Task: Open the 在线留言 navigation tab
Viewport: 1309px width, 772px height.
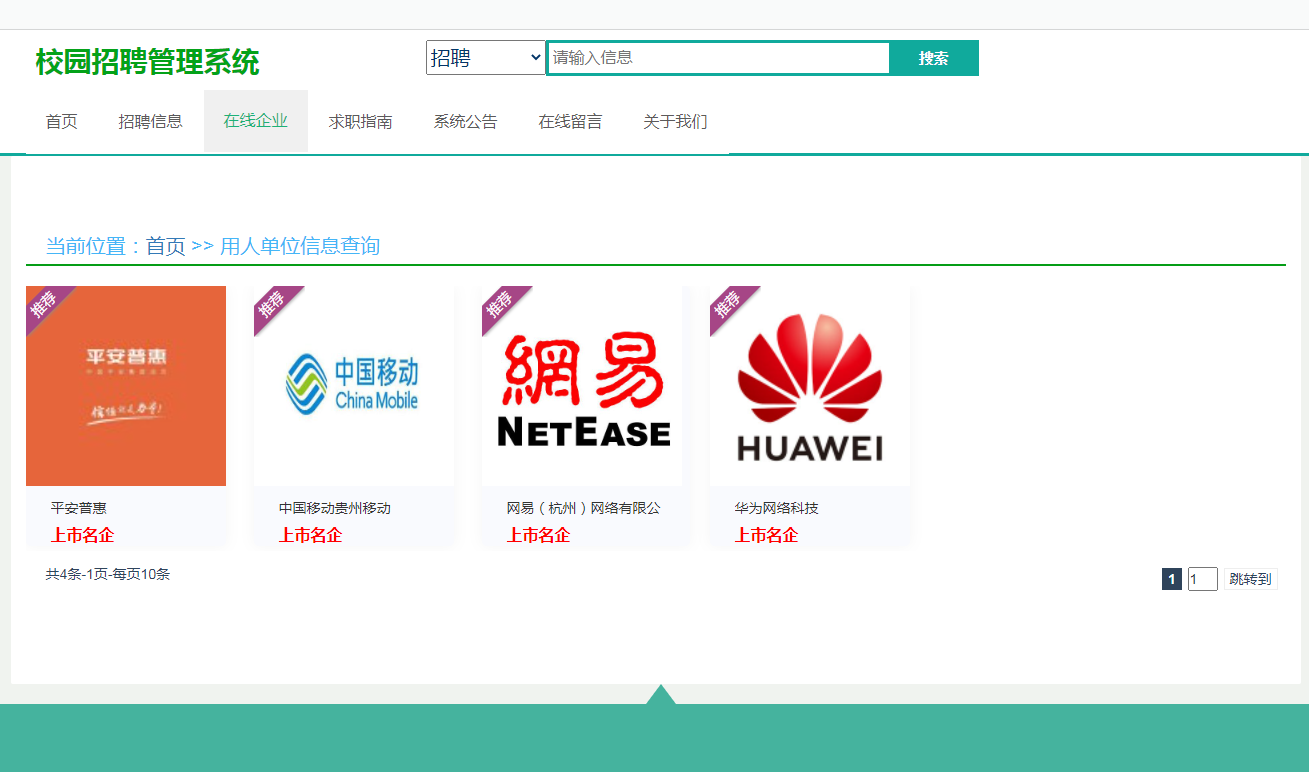Action: 571,122
